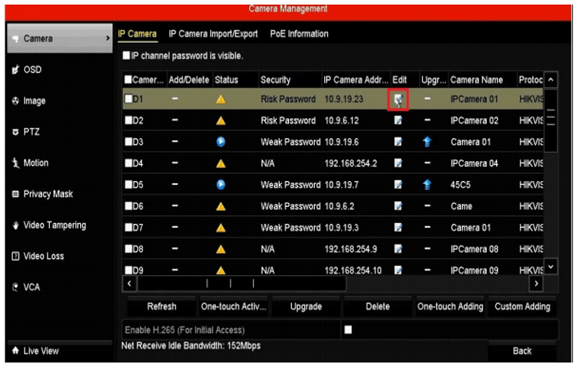Select the D2 camera checkbox

(x=128, y=120)
